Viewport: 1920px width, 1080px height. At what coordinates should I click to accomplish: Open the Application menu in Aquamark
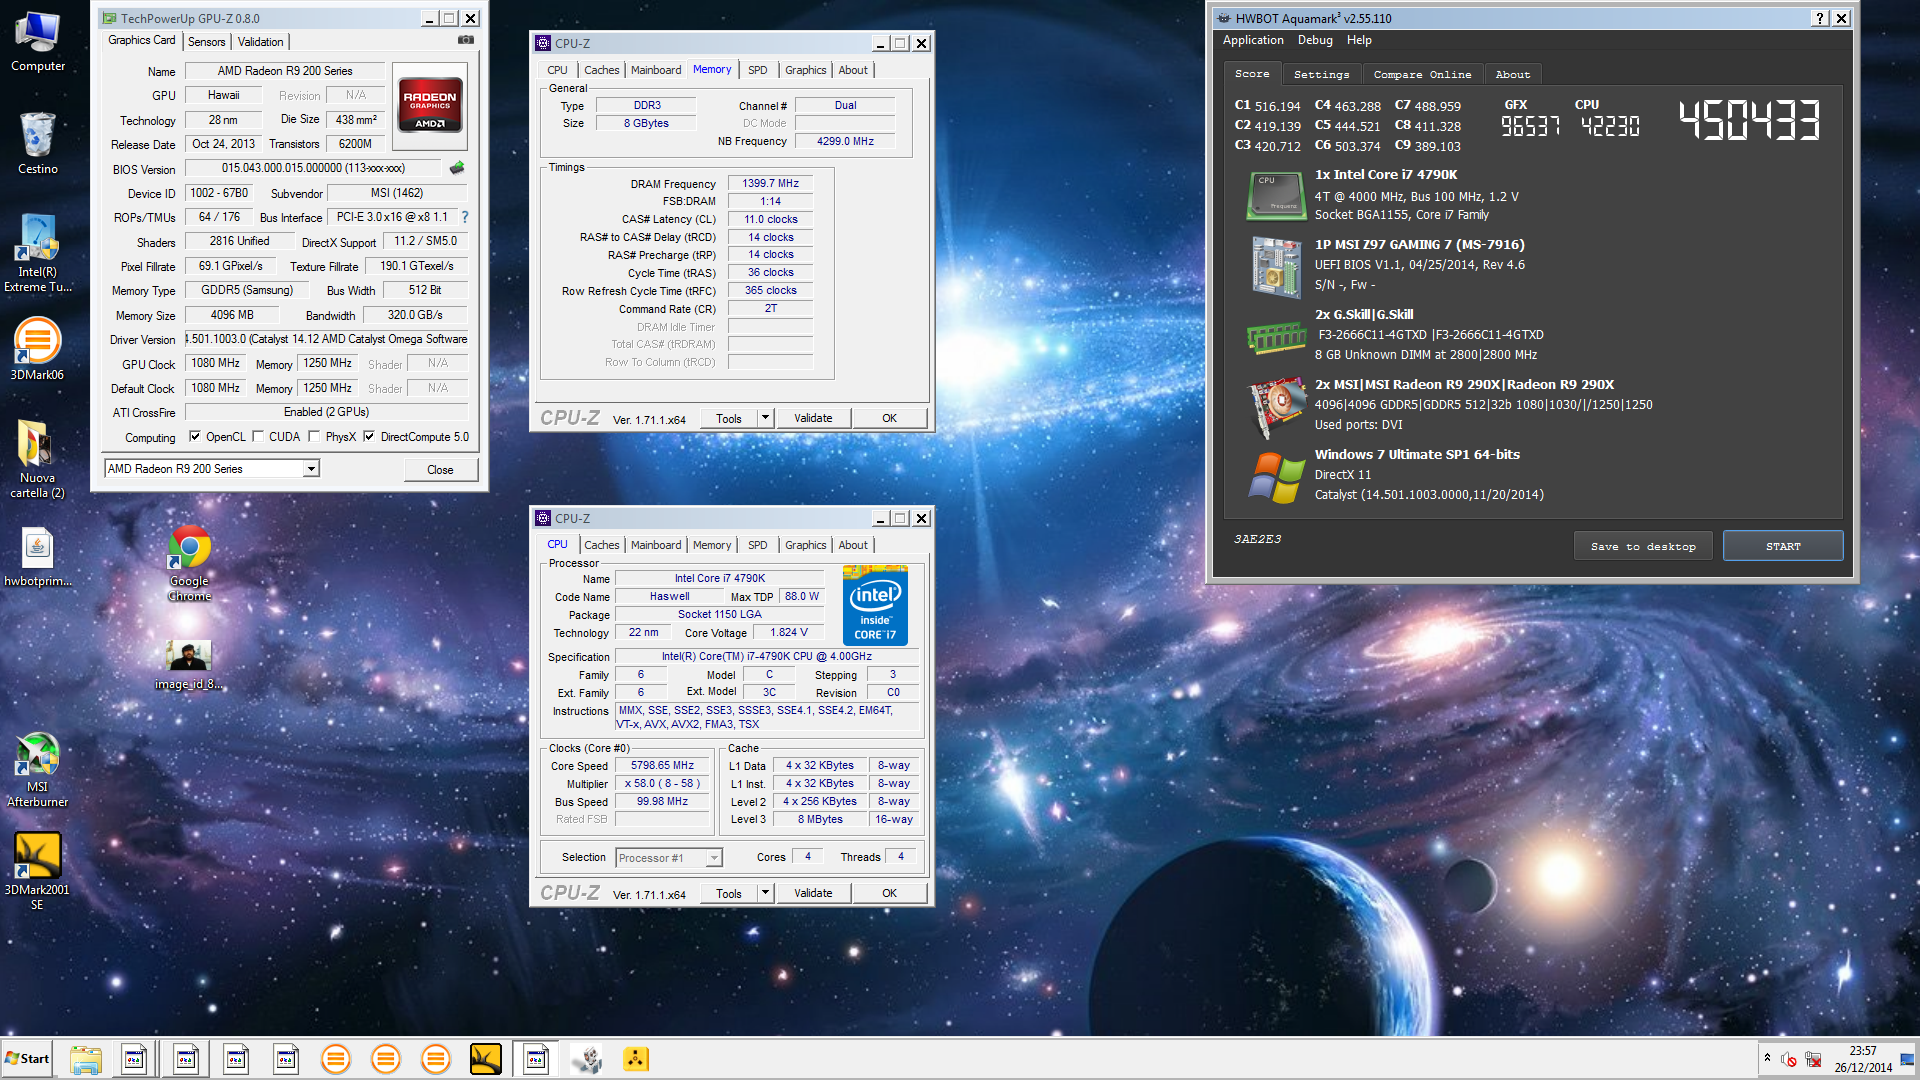click(1253, 40)
